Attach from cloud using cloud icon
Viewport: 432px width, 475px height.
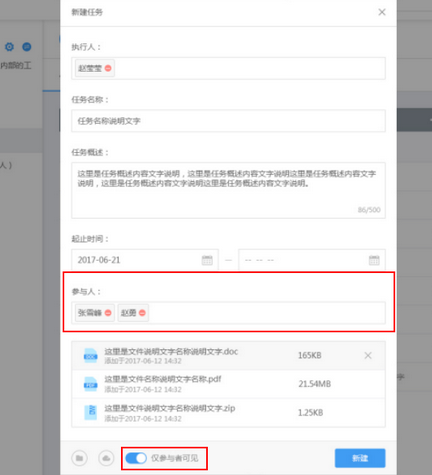[106, 458]
